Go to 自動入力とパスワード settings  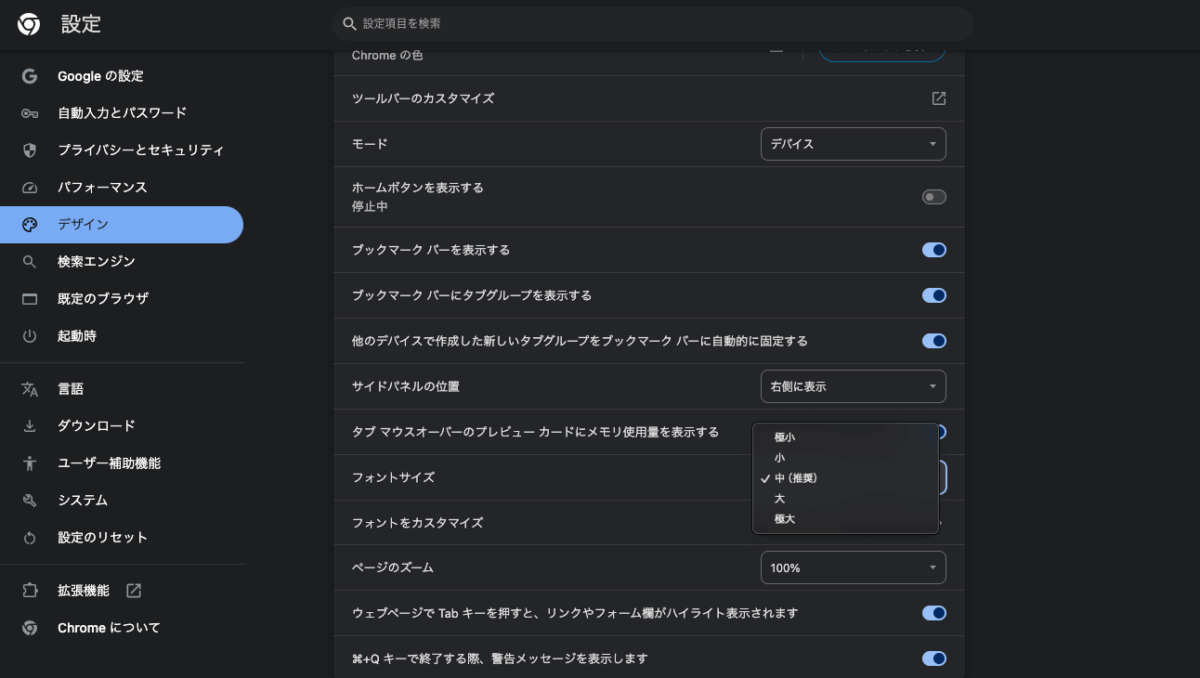point(121,113)
